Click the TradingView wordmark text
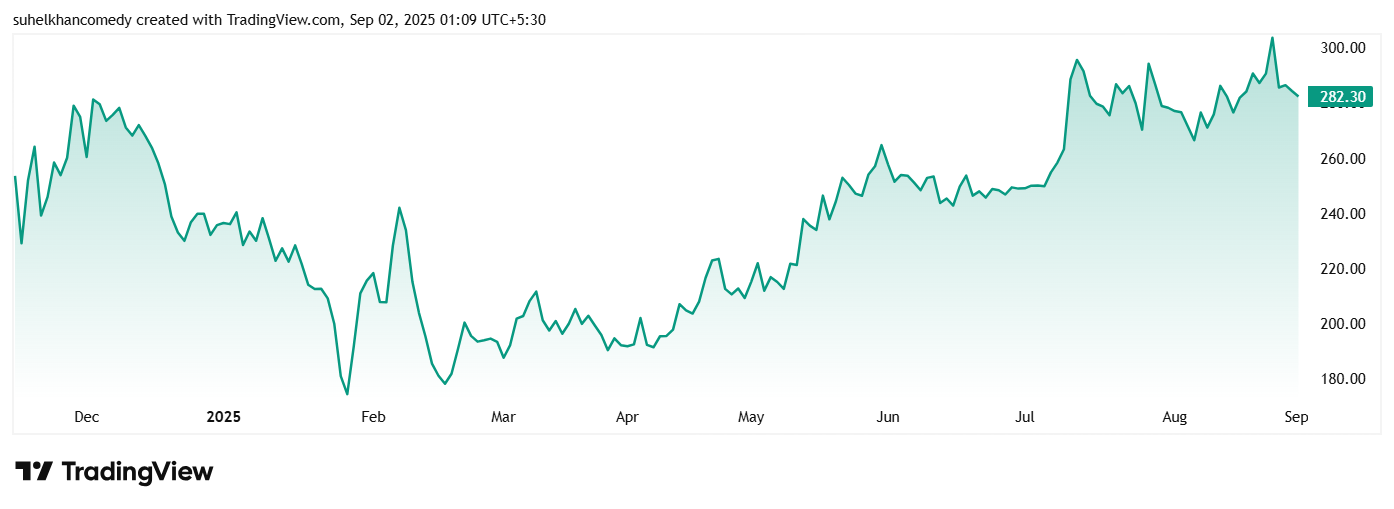Viewport: 1394px width, 509px height. pyautogui.click(x=137, y=472)
